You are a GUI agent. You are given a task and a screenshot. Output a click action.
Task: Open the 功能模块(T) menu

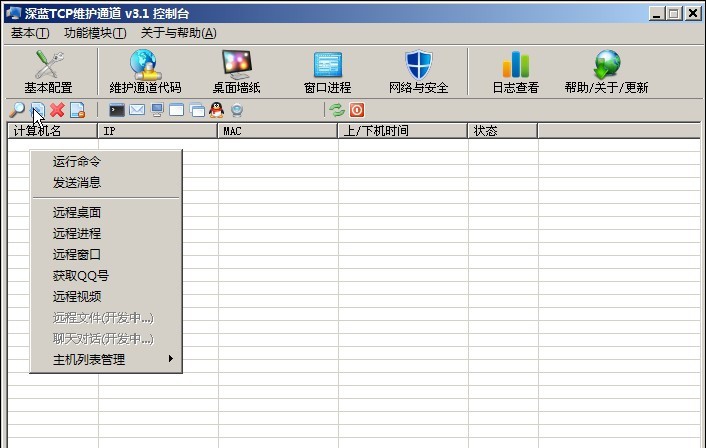click(95, 33)
